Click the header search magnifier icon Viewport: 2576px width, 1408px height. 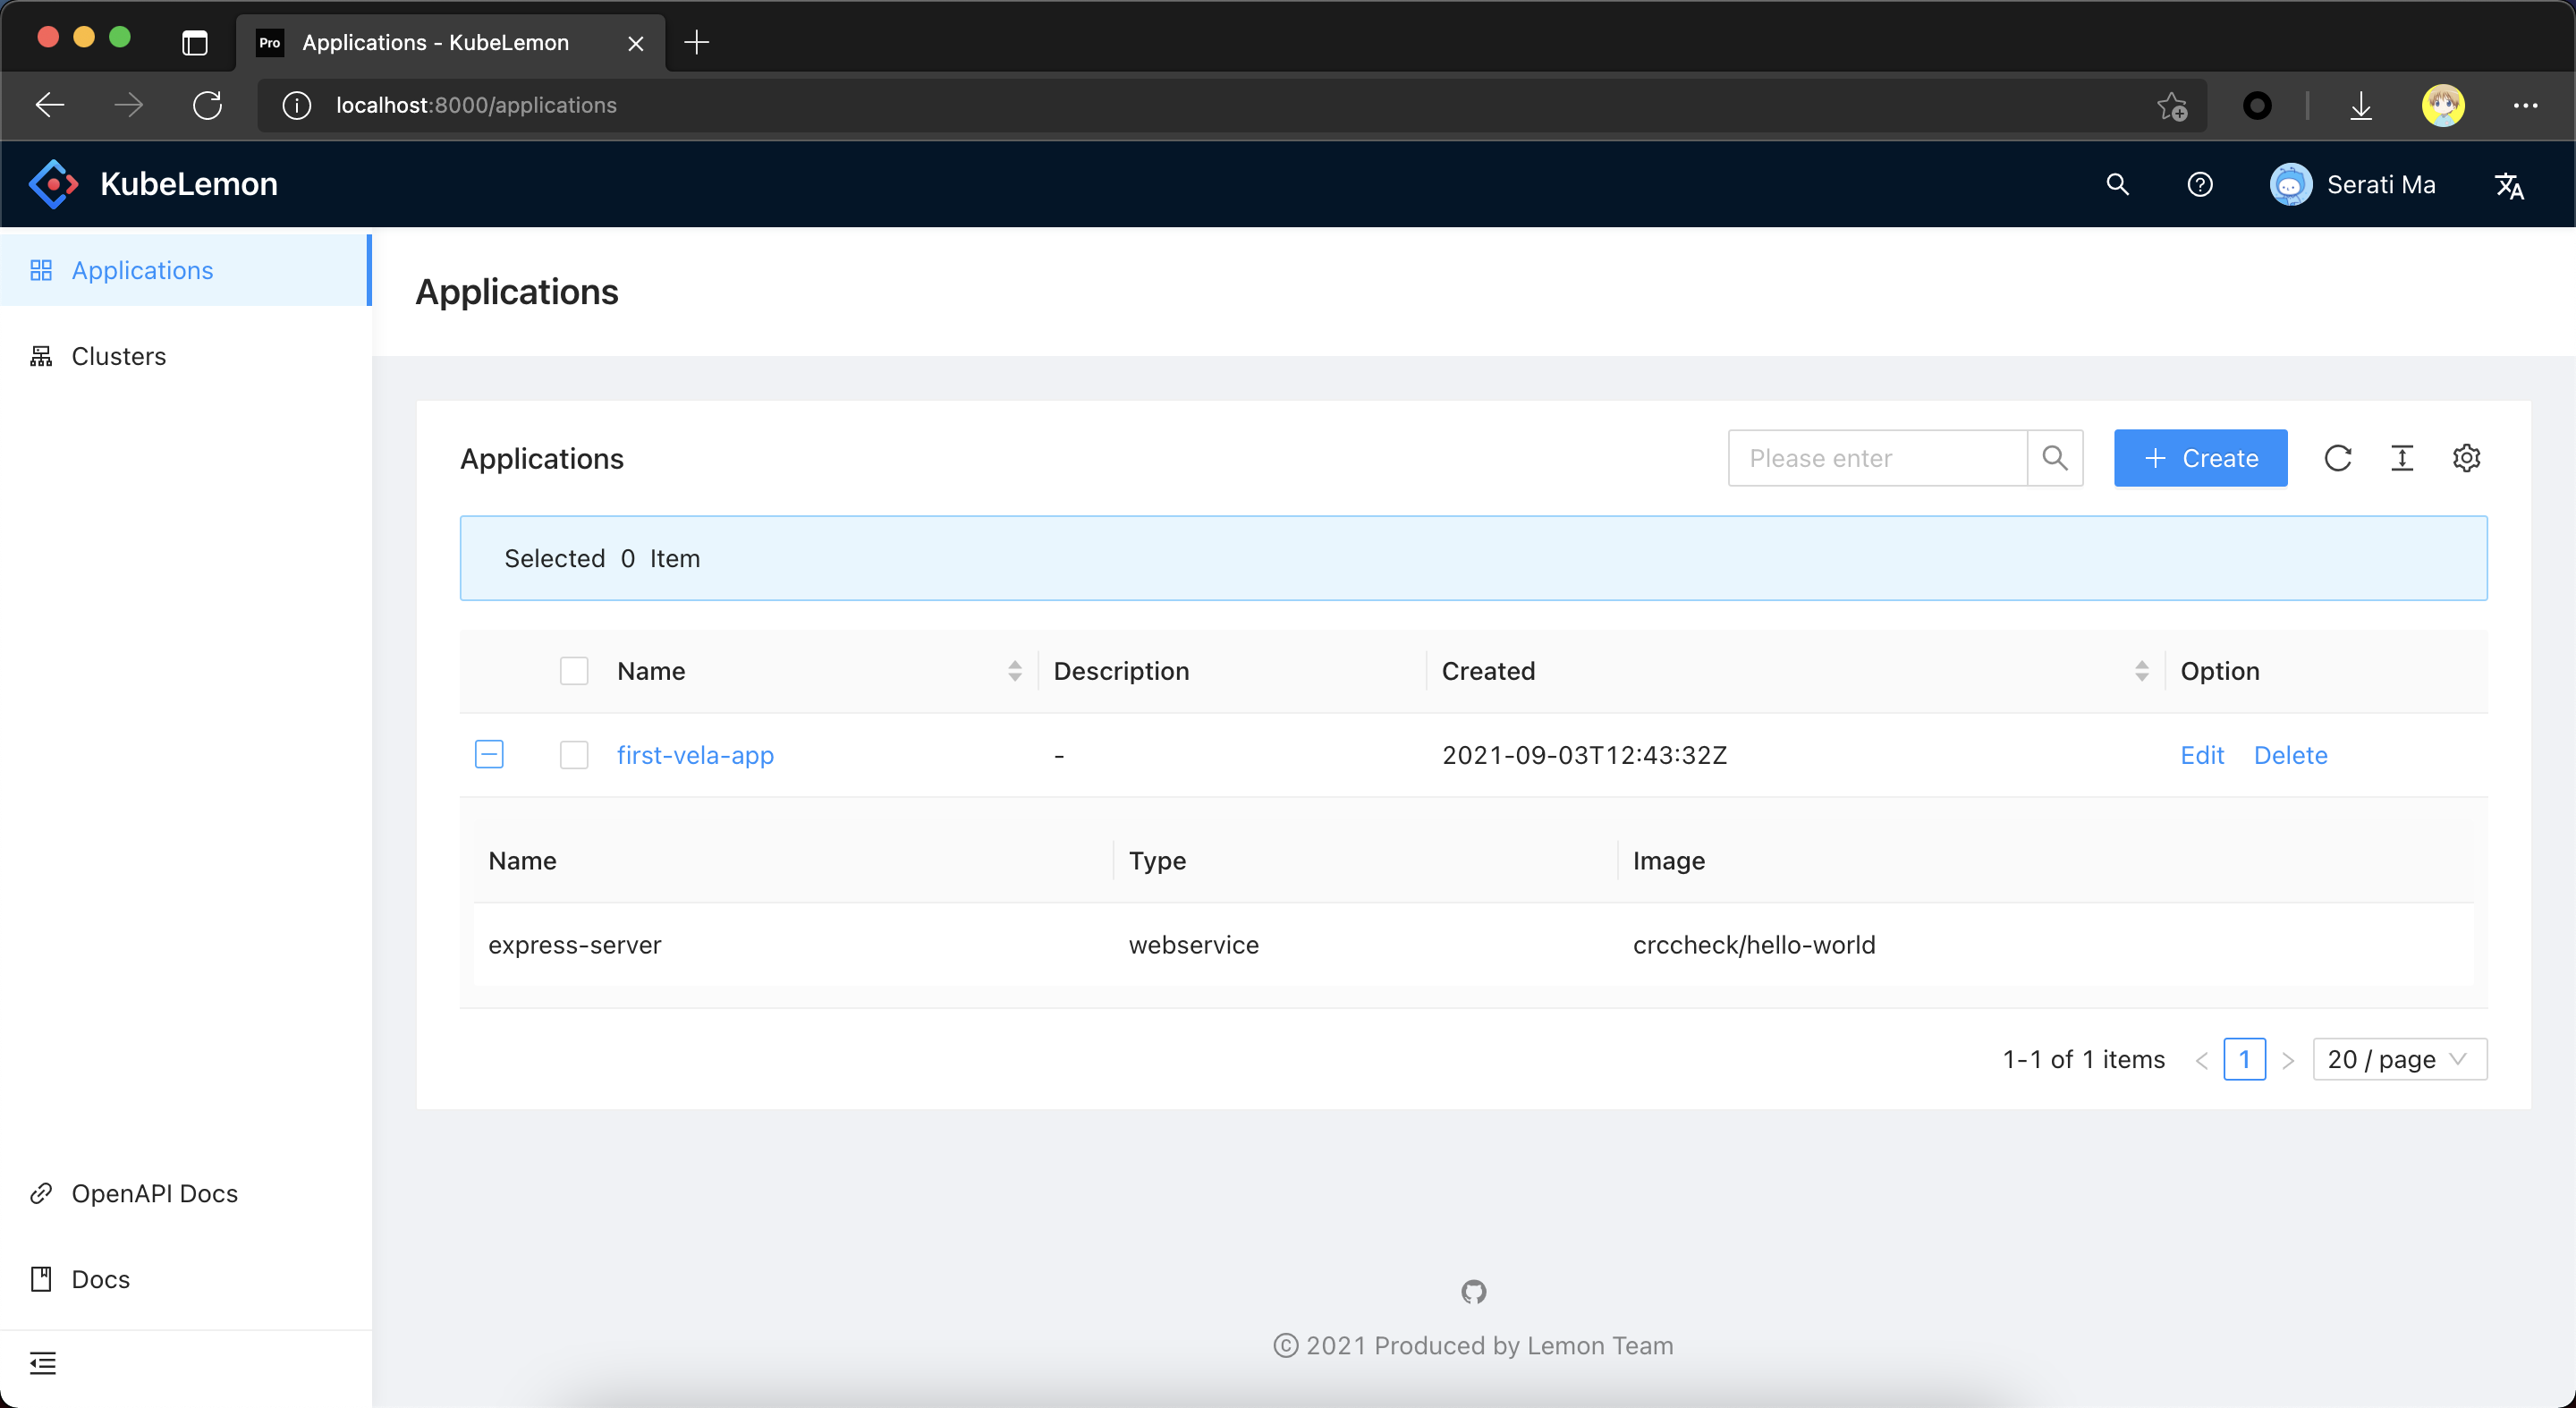point(2117,184)
